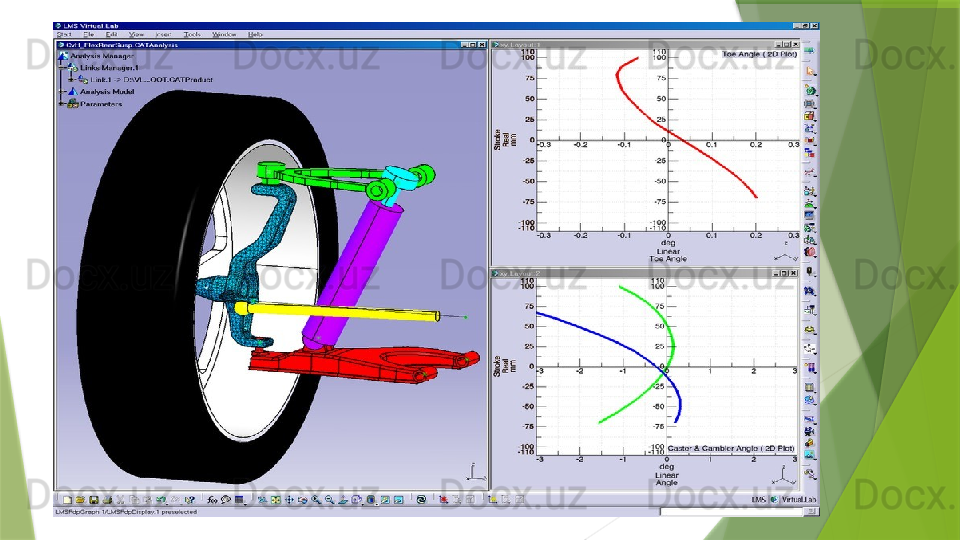This screenshot has width=960, height=540.
Task: Click the New document icon in bottom toolbar
Action: [x=66, y=499]
